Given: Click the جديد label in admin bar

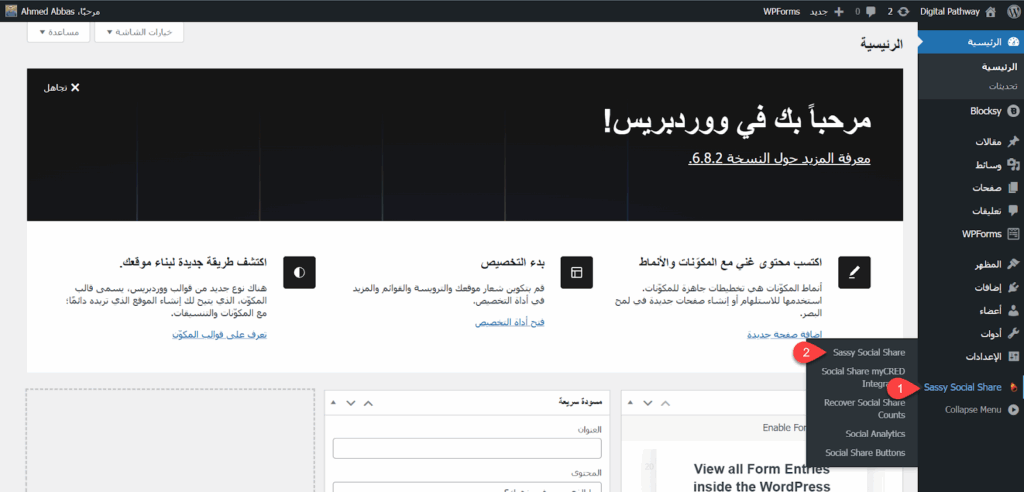Looking at the screenshot, I should coord(820,11).
